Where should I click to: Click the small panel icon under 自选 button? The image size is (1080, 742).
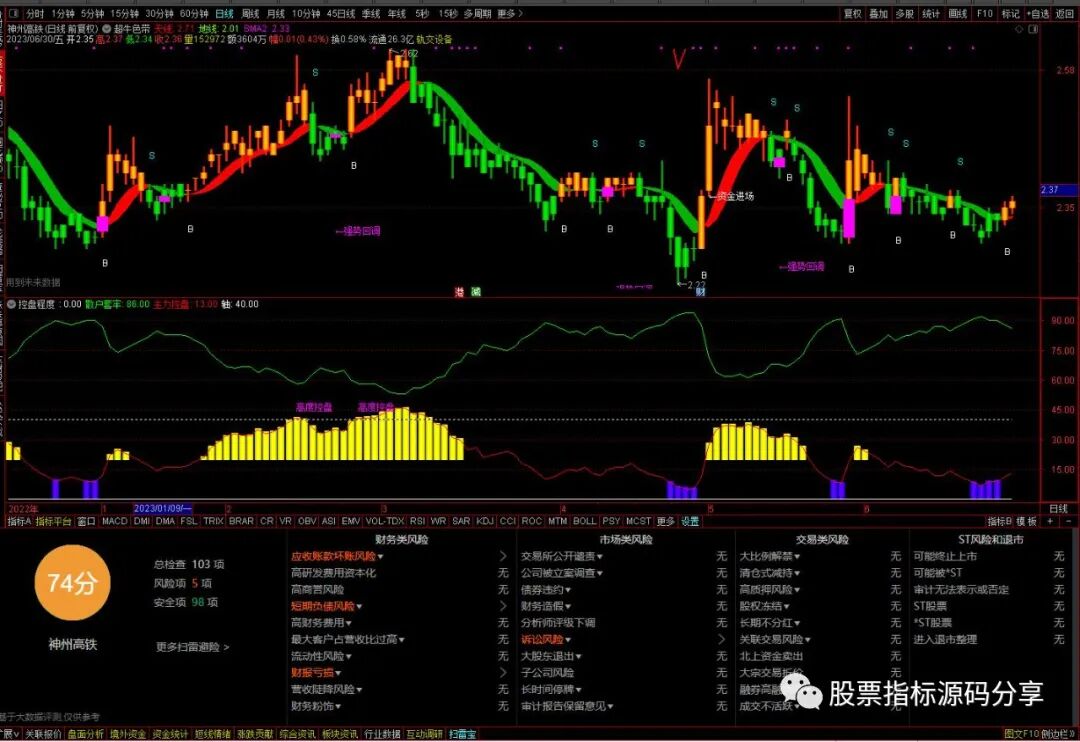click(x=1032, y=29)
